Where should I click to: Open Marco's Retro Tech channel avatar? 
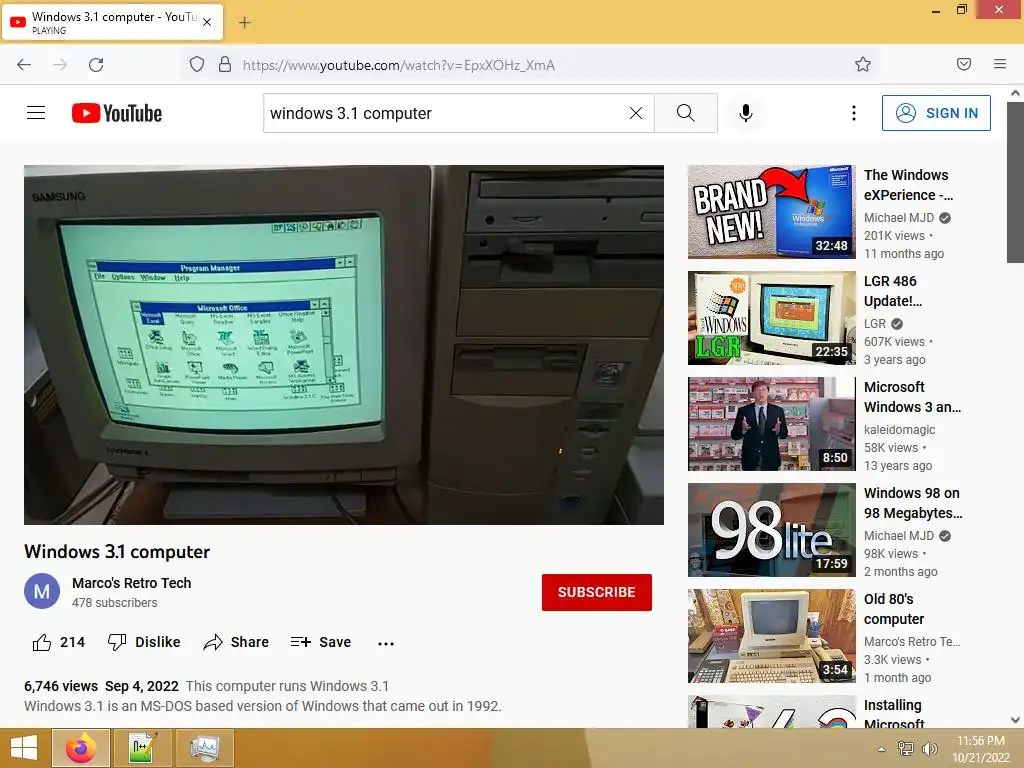pos(42,591)
